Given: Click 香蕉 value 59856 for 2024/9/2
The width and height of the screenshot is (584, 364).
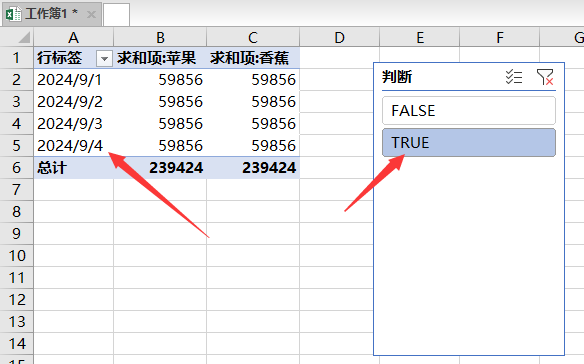Looking at the screenshot, I should click(253, 102).
